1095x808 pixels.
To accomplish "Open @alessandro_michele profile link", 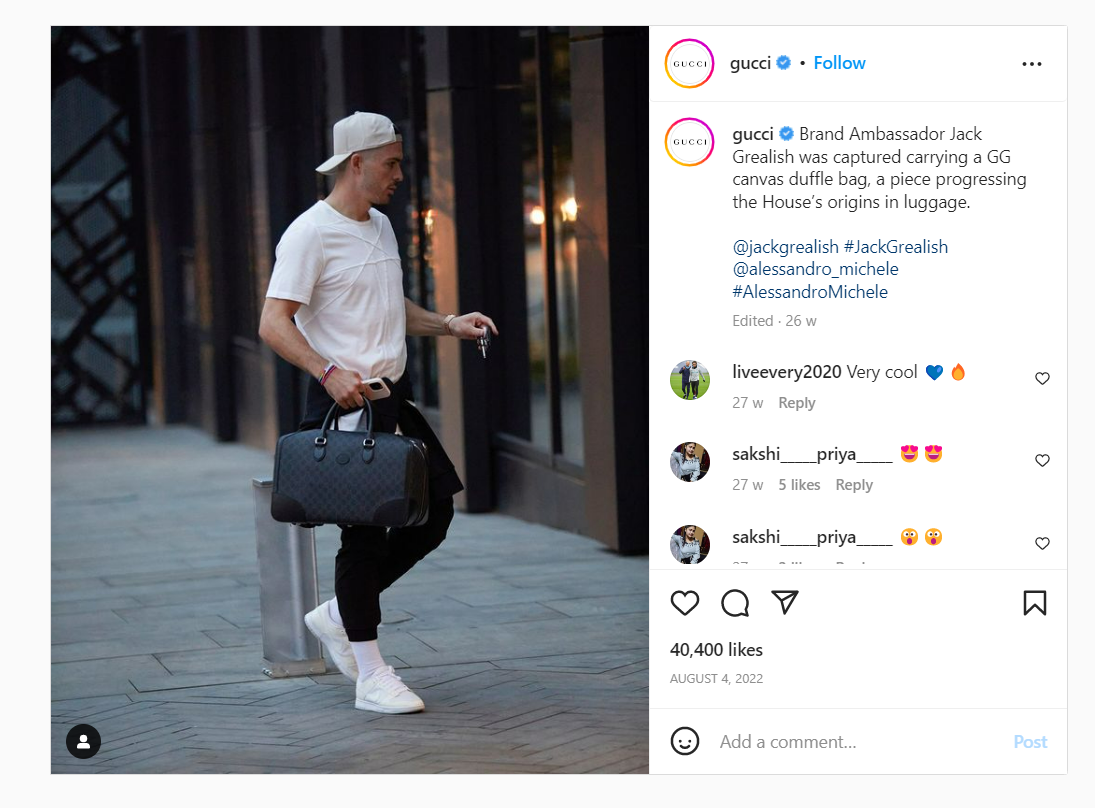I will (x=815, y=269).
